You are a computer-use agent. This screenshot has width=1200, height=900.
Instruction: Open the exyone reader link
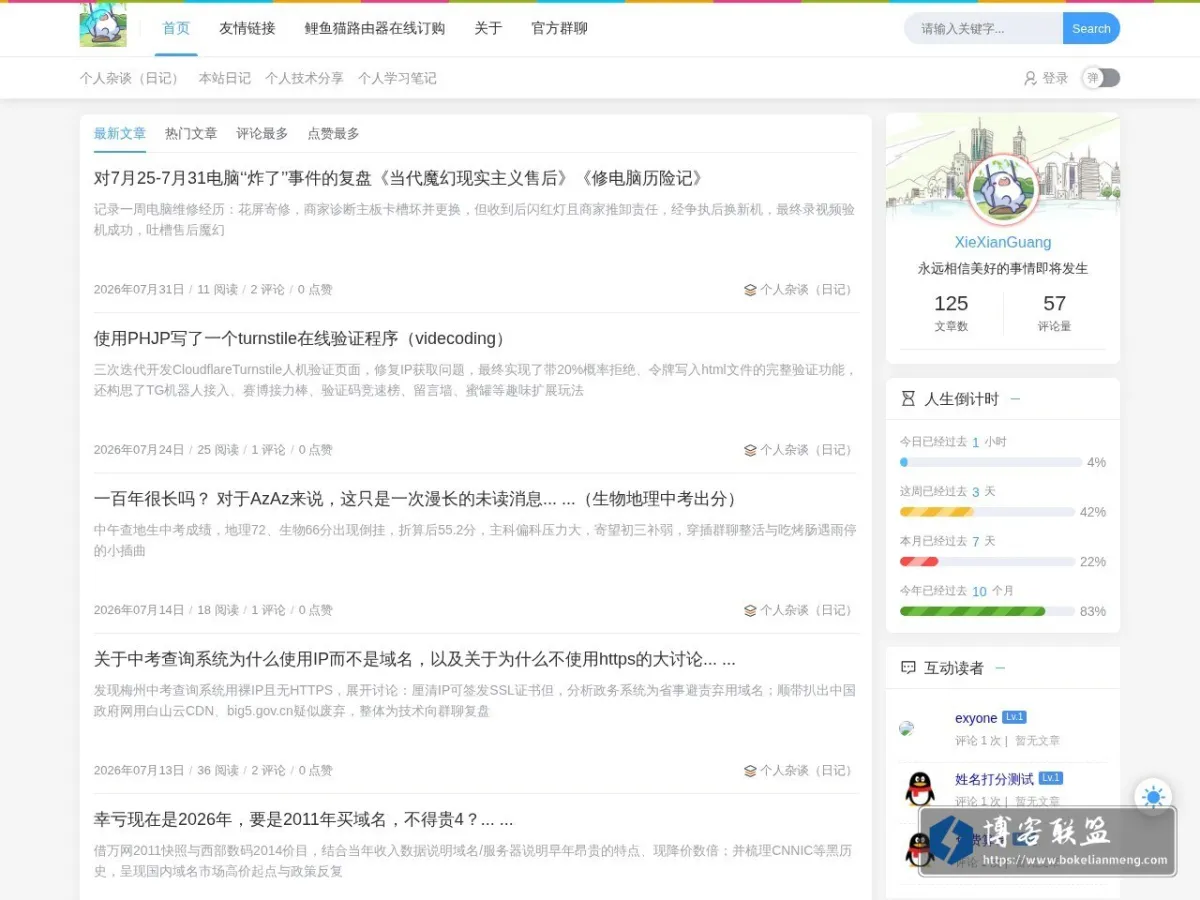[x=976, y=718]
